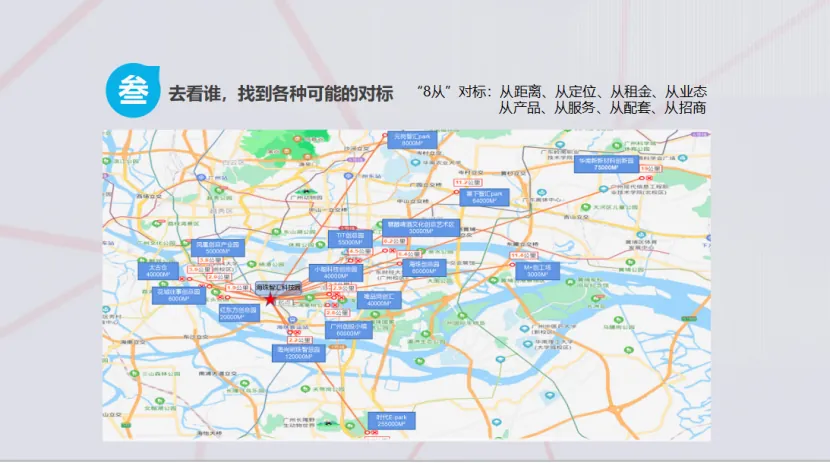Select the 广州创投小镇 60000M² label
Image resolution: width=830 pixels, height=463 pixels.
pos(348,330)
